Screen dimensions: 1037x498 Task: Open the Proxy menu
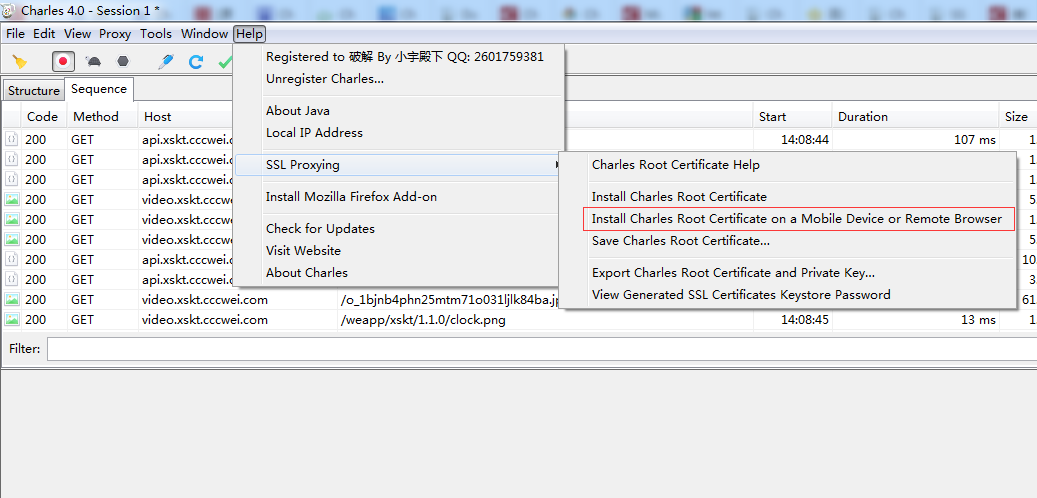tap(115, 34)
